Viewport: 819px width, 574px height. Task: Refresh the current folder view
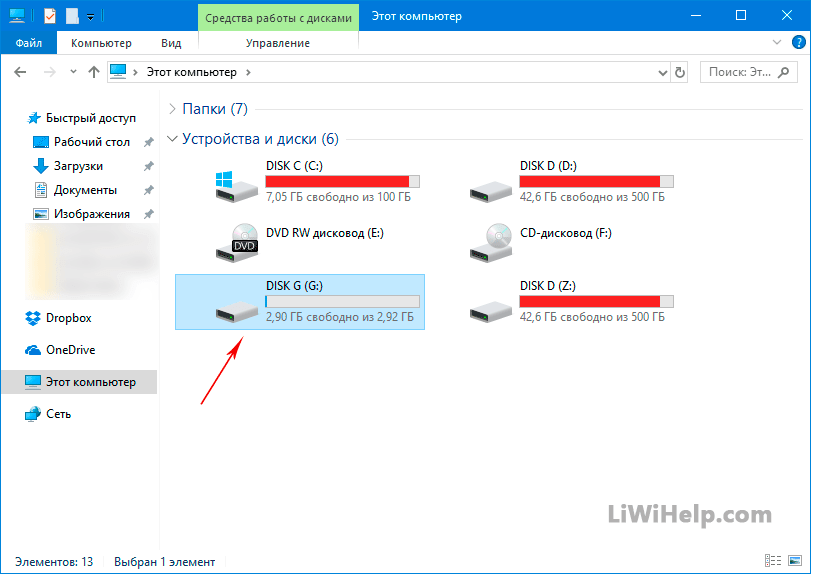point(680,72)
